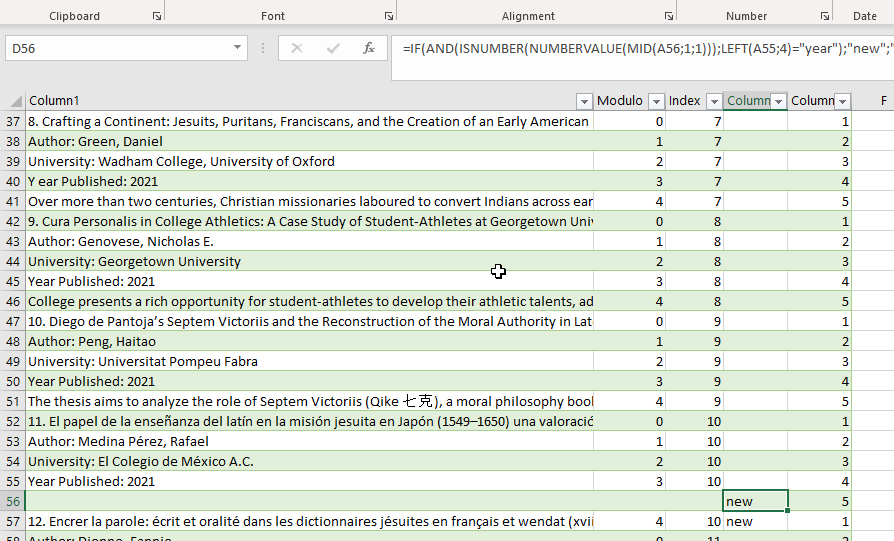The image size is (894, 541).
Task: Select the column F header
Action: click(883, 101)
